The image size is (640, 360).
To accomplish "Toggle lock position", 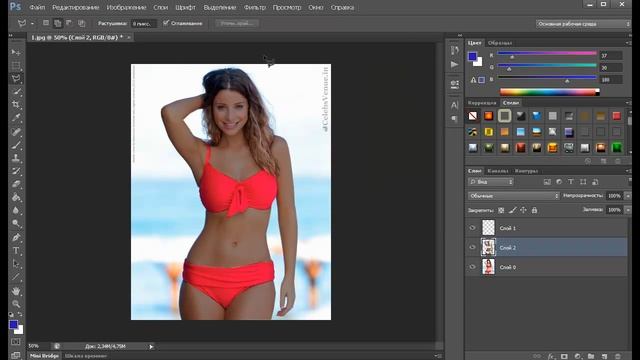I will pos(523,210).
